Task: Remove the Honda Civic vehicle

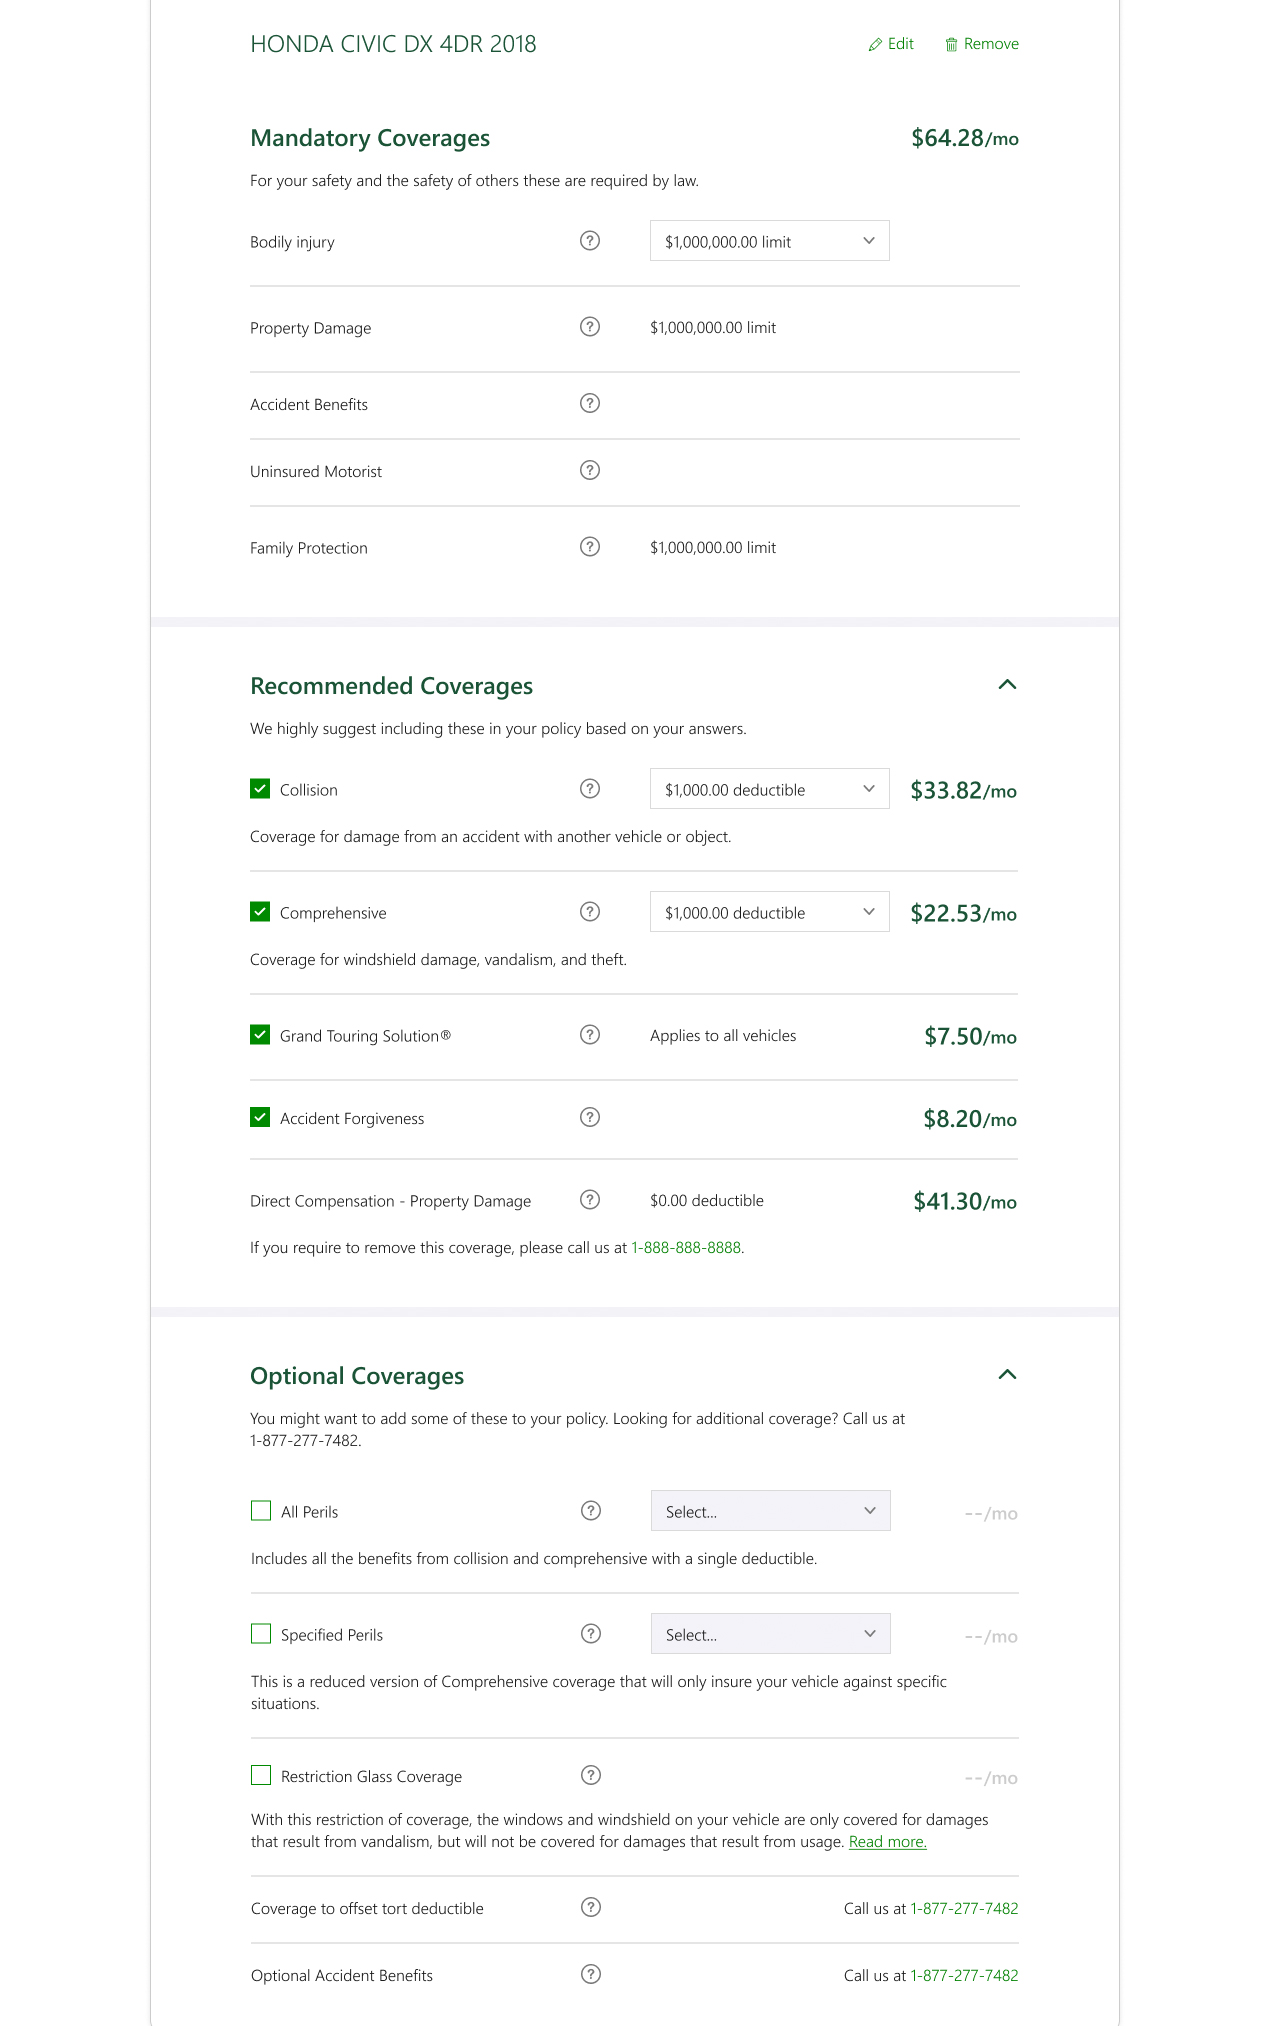Action: tap(982, 44)
